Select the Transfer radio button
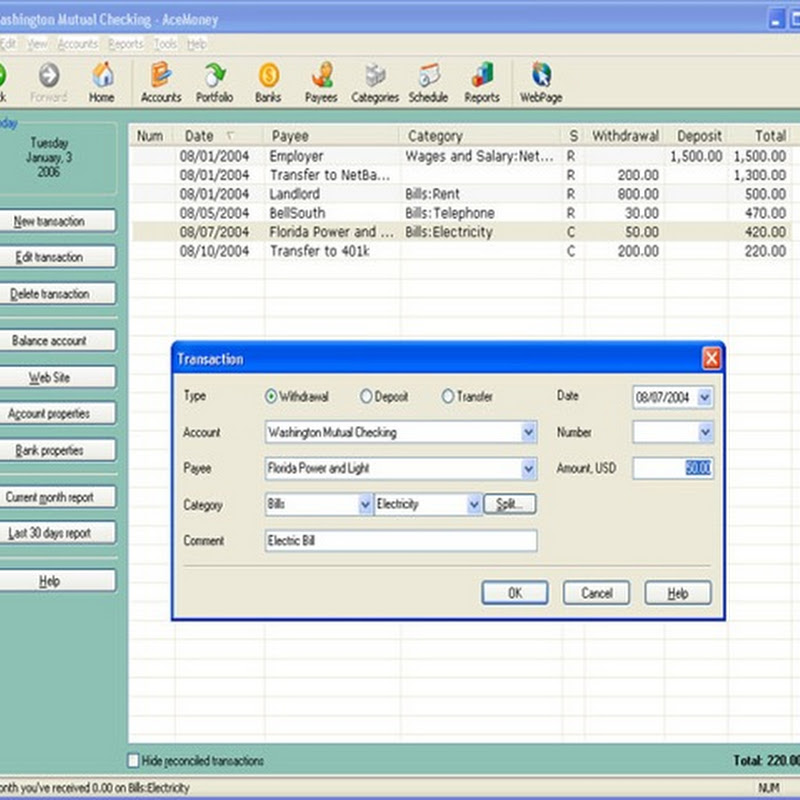 (447, 396)
